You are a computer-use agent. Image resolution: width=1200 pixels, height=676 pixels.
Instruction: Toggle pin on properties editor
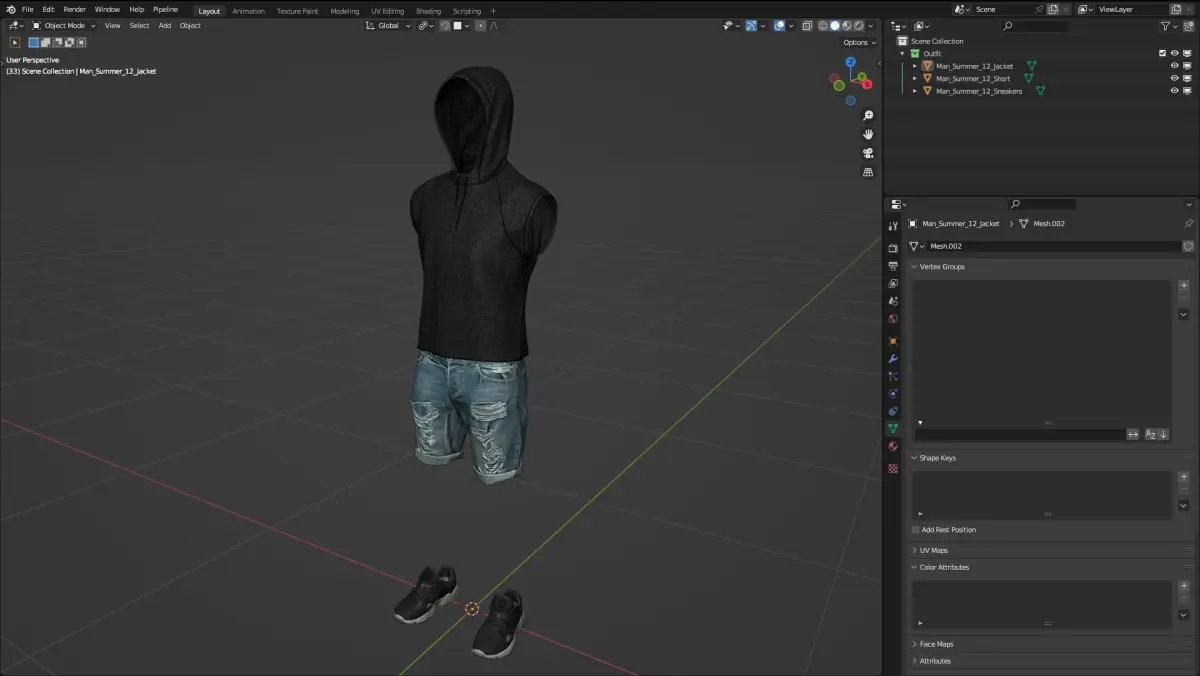point(1188,223)
